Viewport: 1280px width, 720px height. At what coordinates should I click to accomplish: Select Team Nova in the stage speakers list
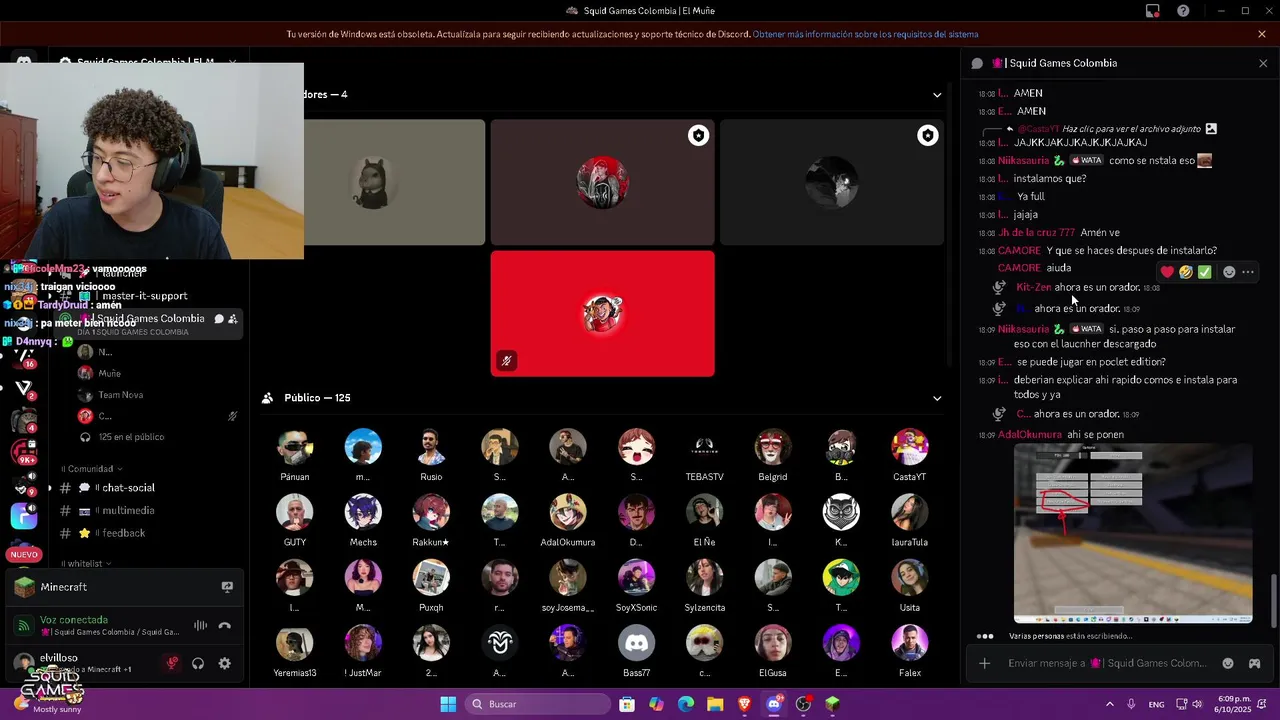tap(121, 395)
